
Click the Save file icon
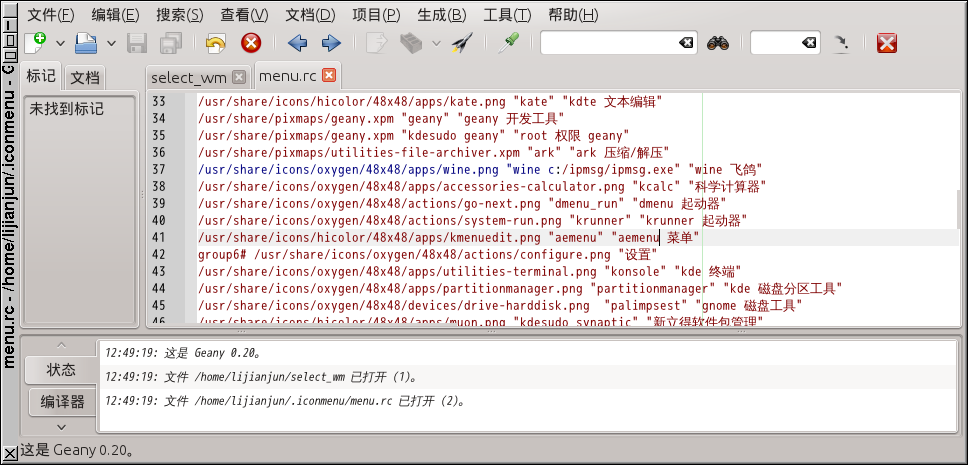(x=137, y=43)
